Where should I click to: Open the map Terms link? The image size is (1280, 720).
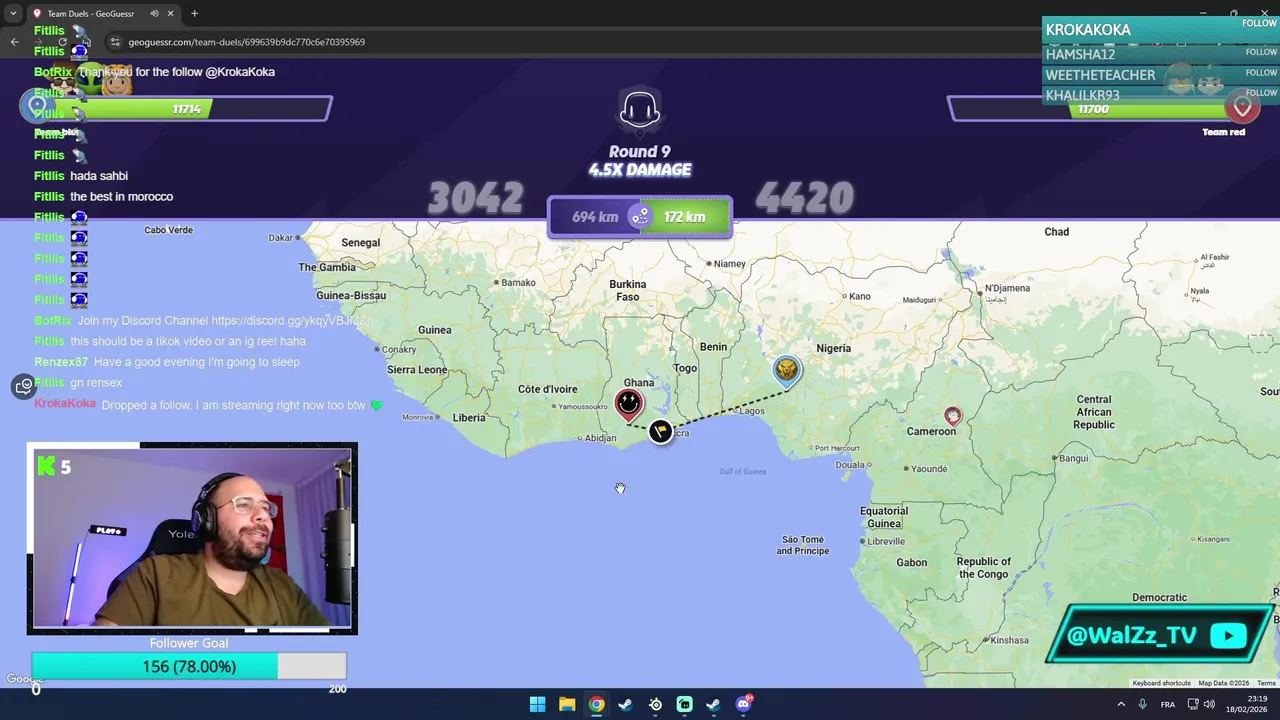pos(1266,683)
